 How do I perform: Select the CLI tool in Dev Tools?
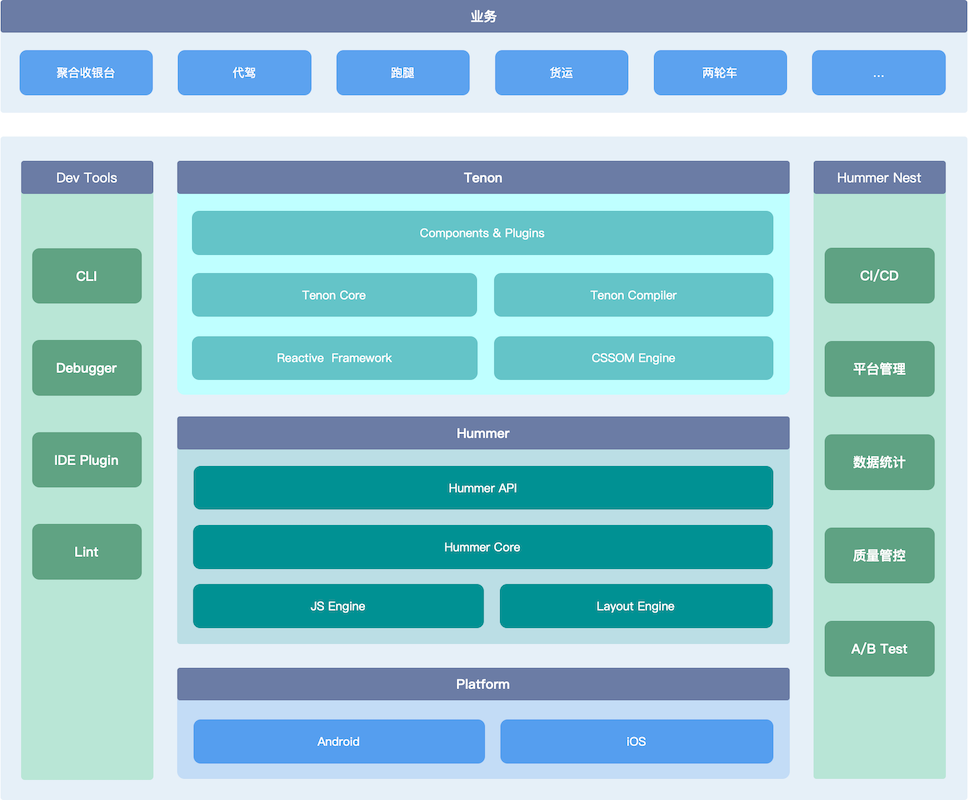[x=86, y=275]
